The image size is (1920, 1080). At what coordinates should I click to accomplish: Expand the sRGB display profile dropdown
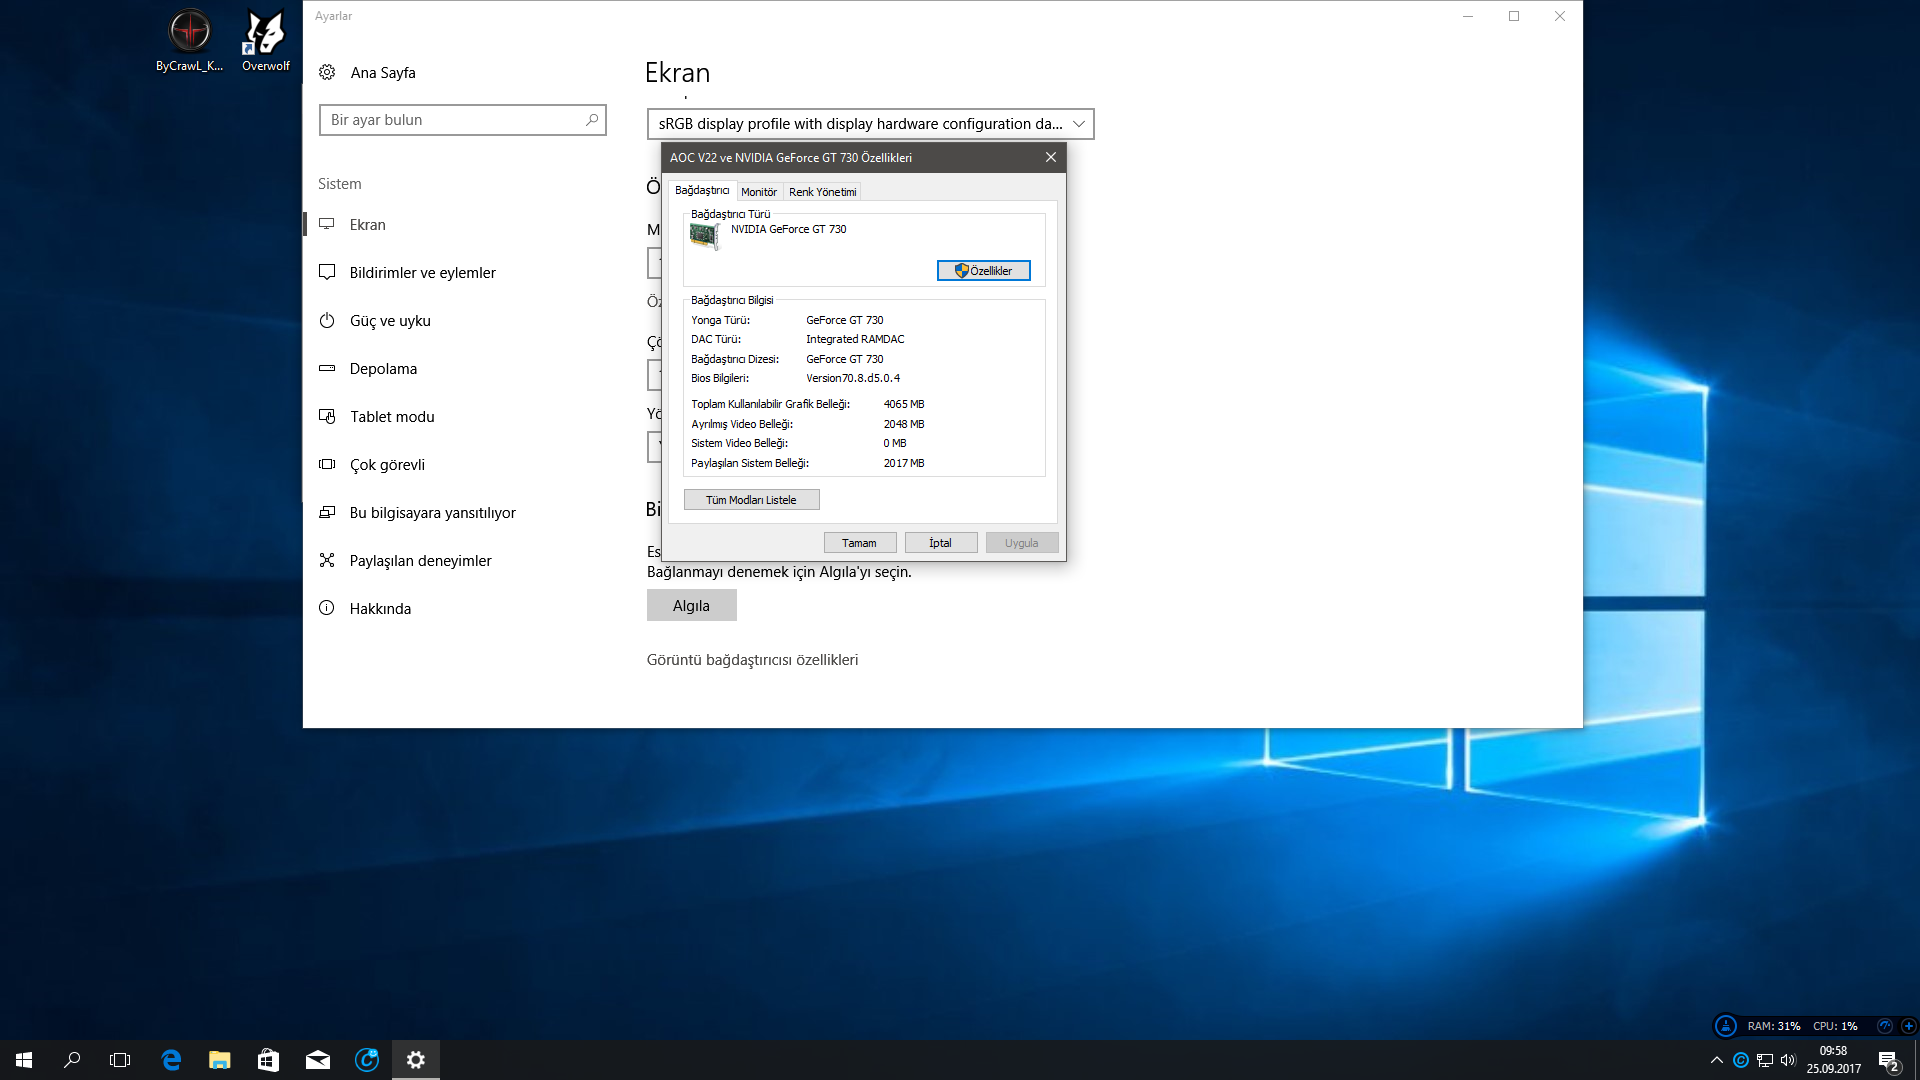(871, 124)
